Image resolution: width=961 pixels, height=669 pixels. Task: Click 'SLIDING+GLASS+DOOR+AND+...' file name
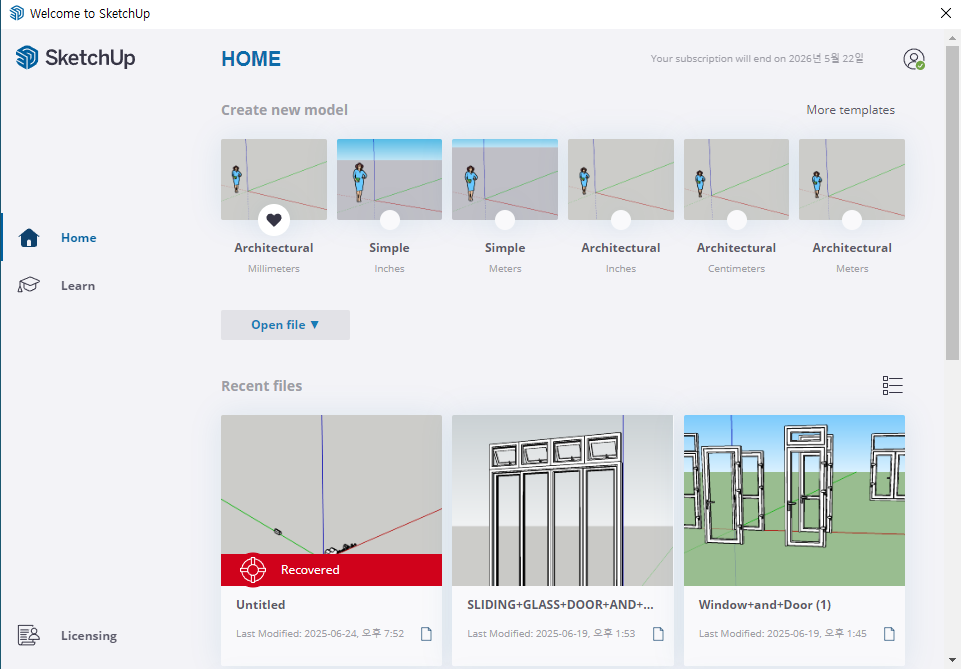[560, 605]
